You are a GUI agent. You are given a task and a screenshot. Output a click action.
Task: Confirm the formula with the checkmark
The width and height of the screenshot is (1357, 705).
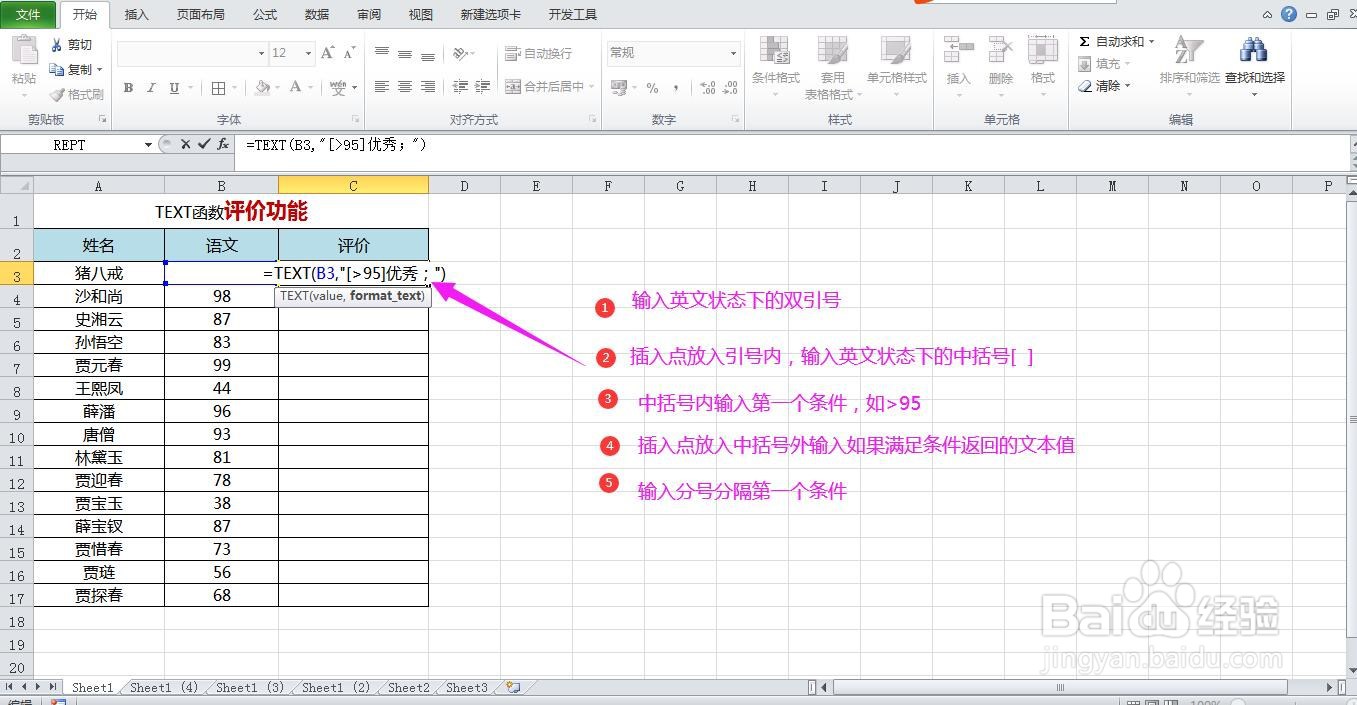point(204,144)
